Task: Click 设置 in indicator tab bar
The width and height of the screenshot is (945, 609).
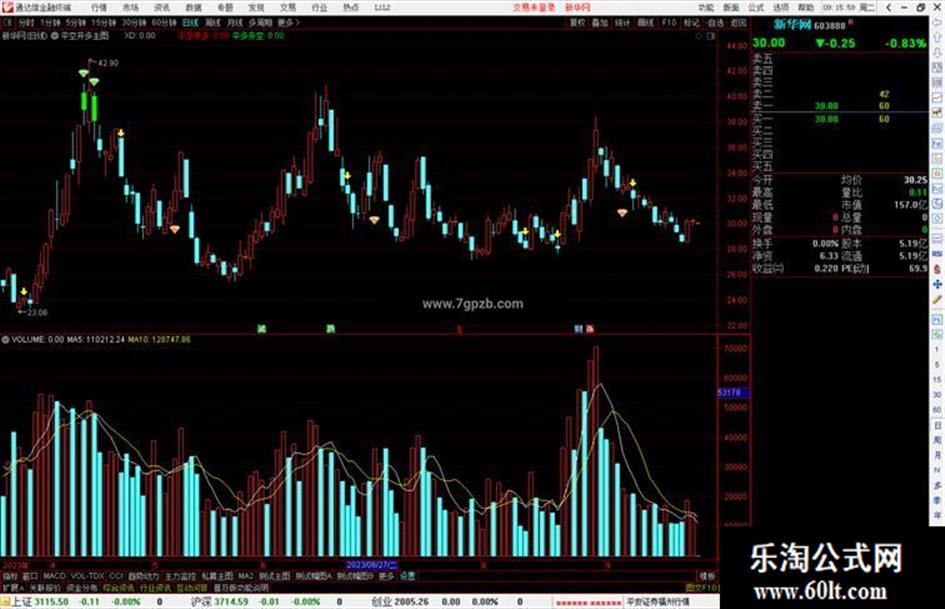Action: click(407, 576)
